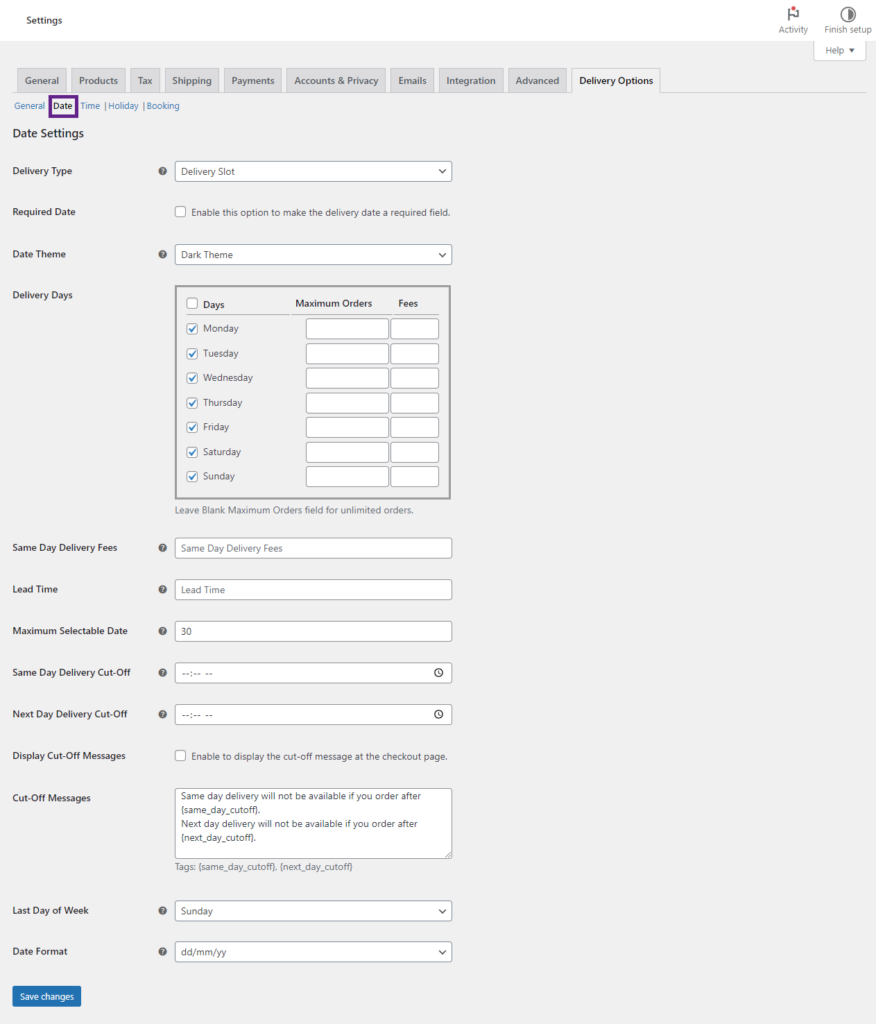Open the Time sub-section link
The height and width of the screenshot is (1024, 876).
90,106
